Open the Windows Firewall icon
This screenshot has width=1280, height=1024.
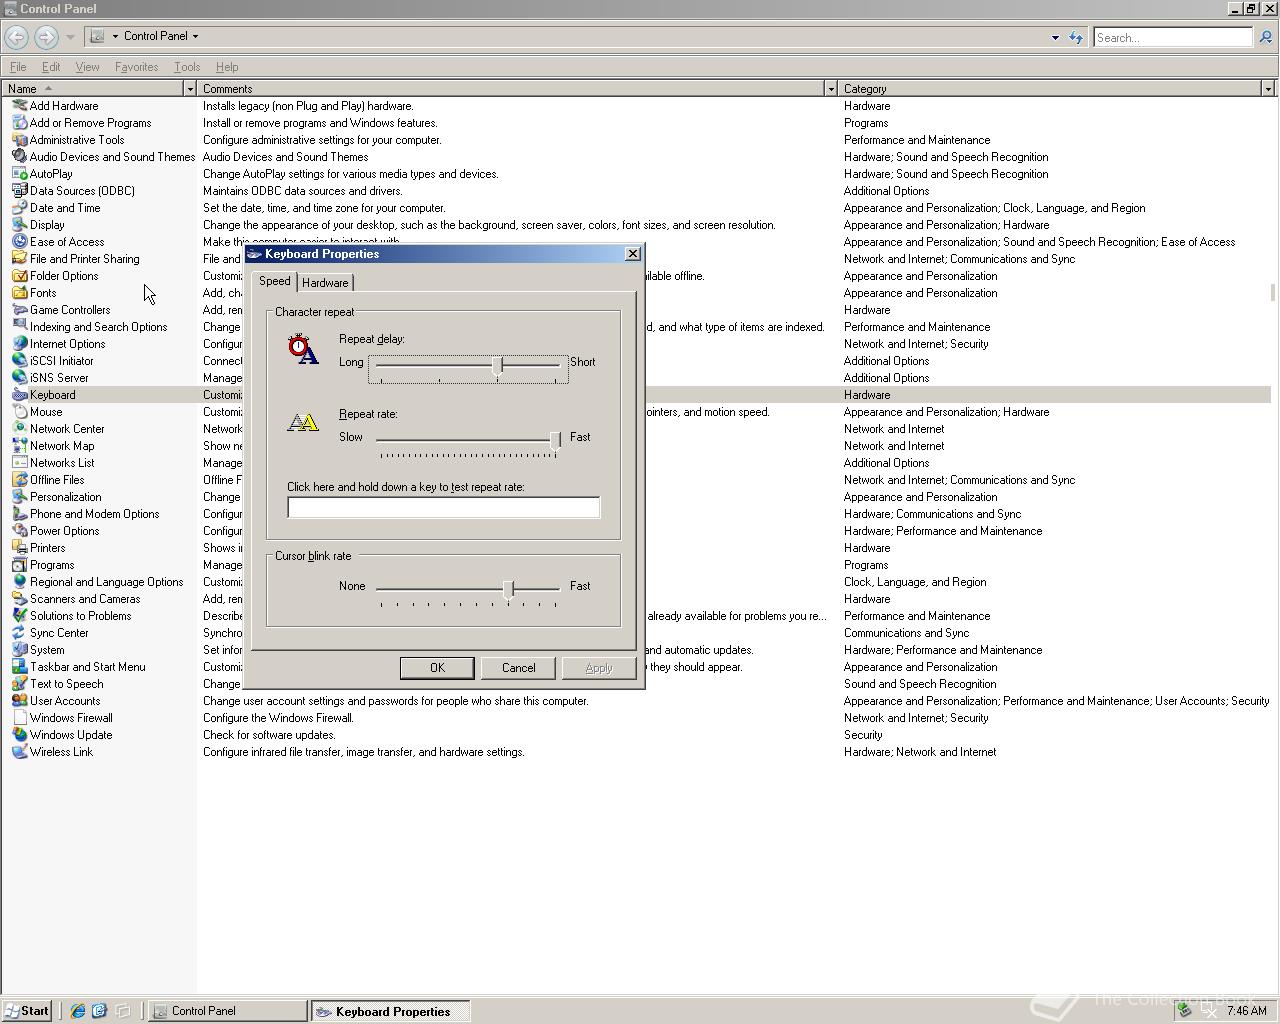coord(19,718)
